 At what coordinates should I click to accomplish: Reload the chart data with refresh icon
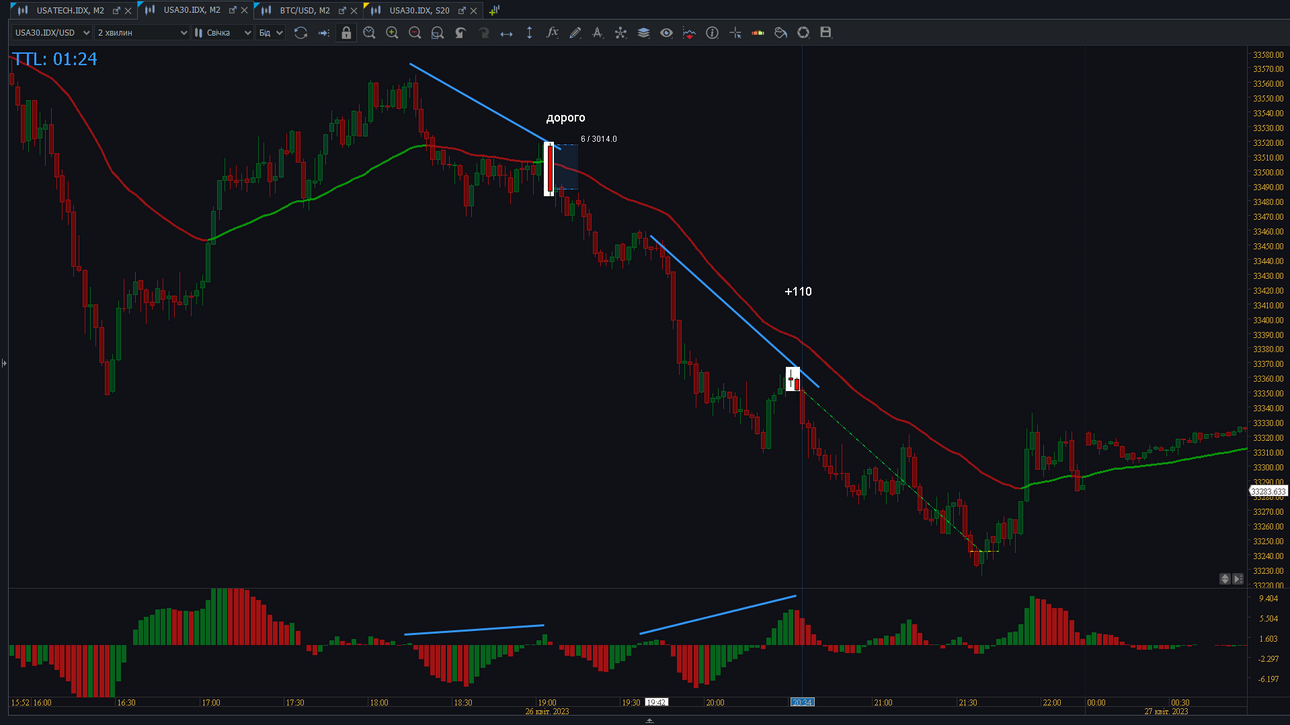point(300,33)
